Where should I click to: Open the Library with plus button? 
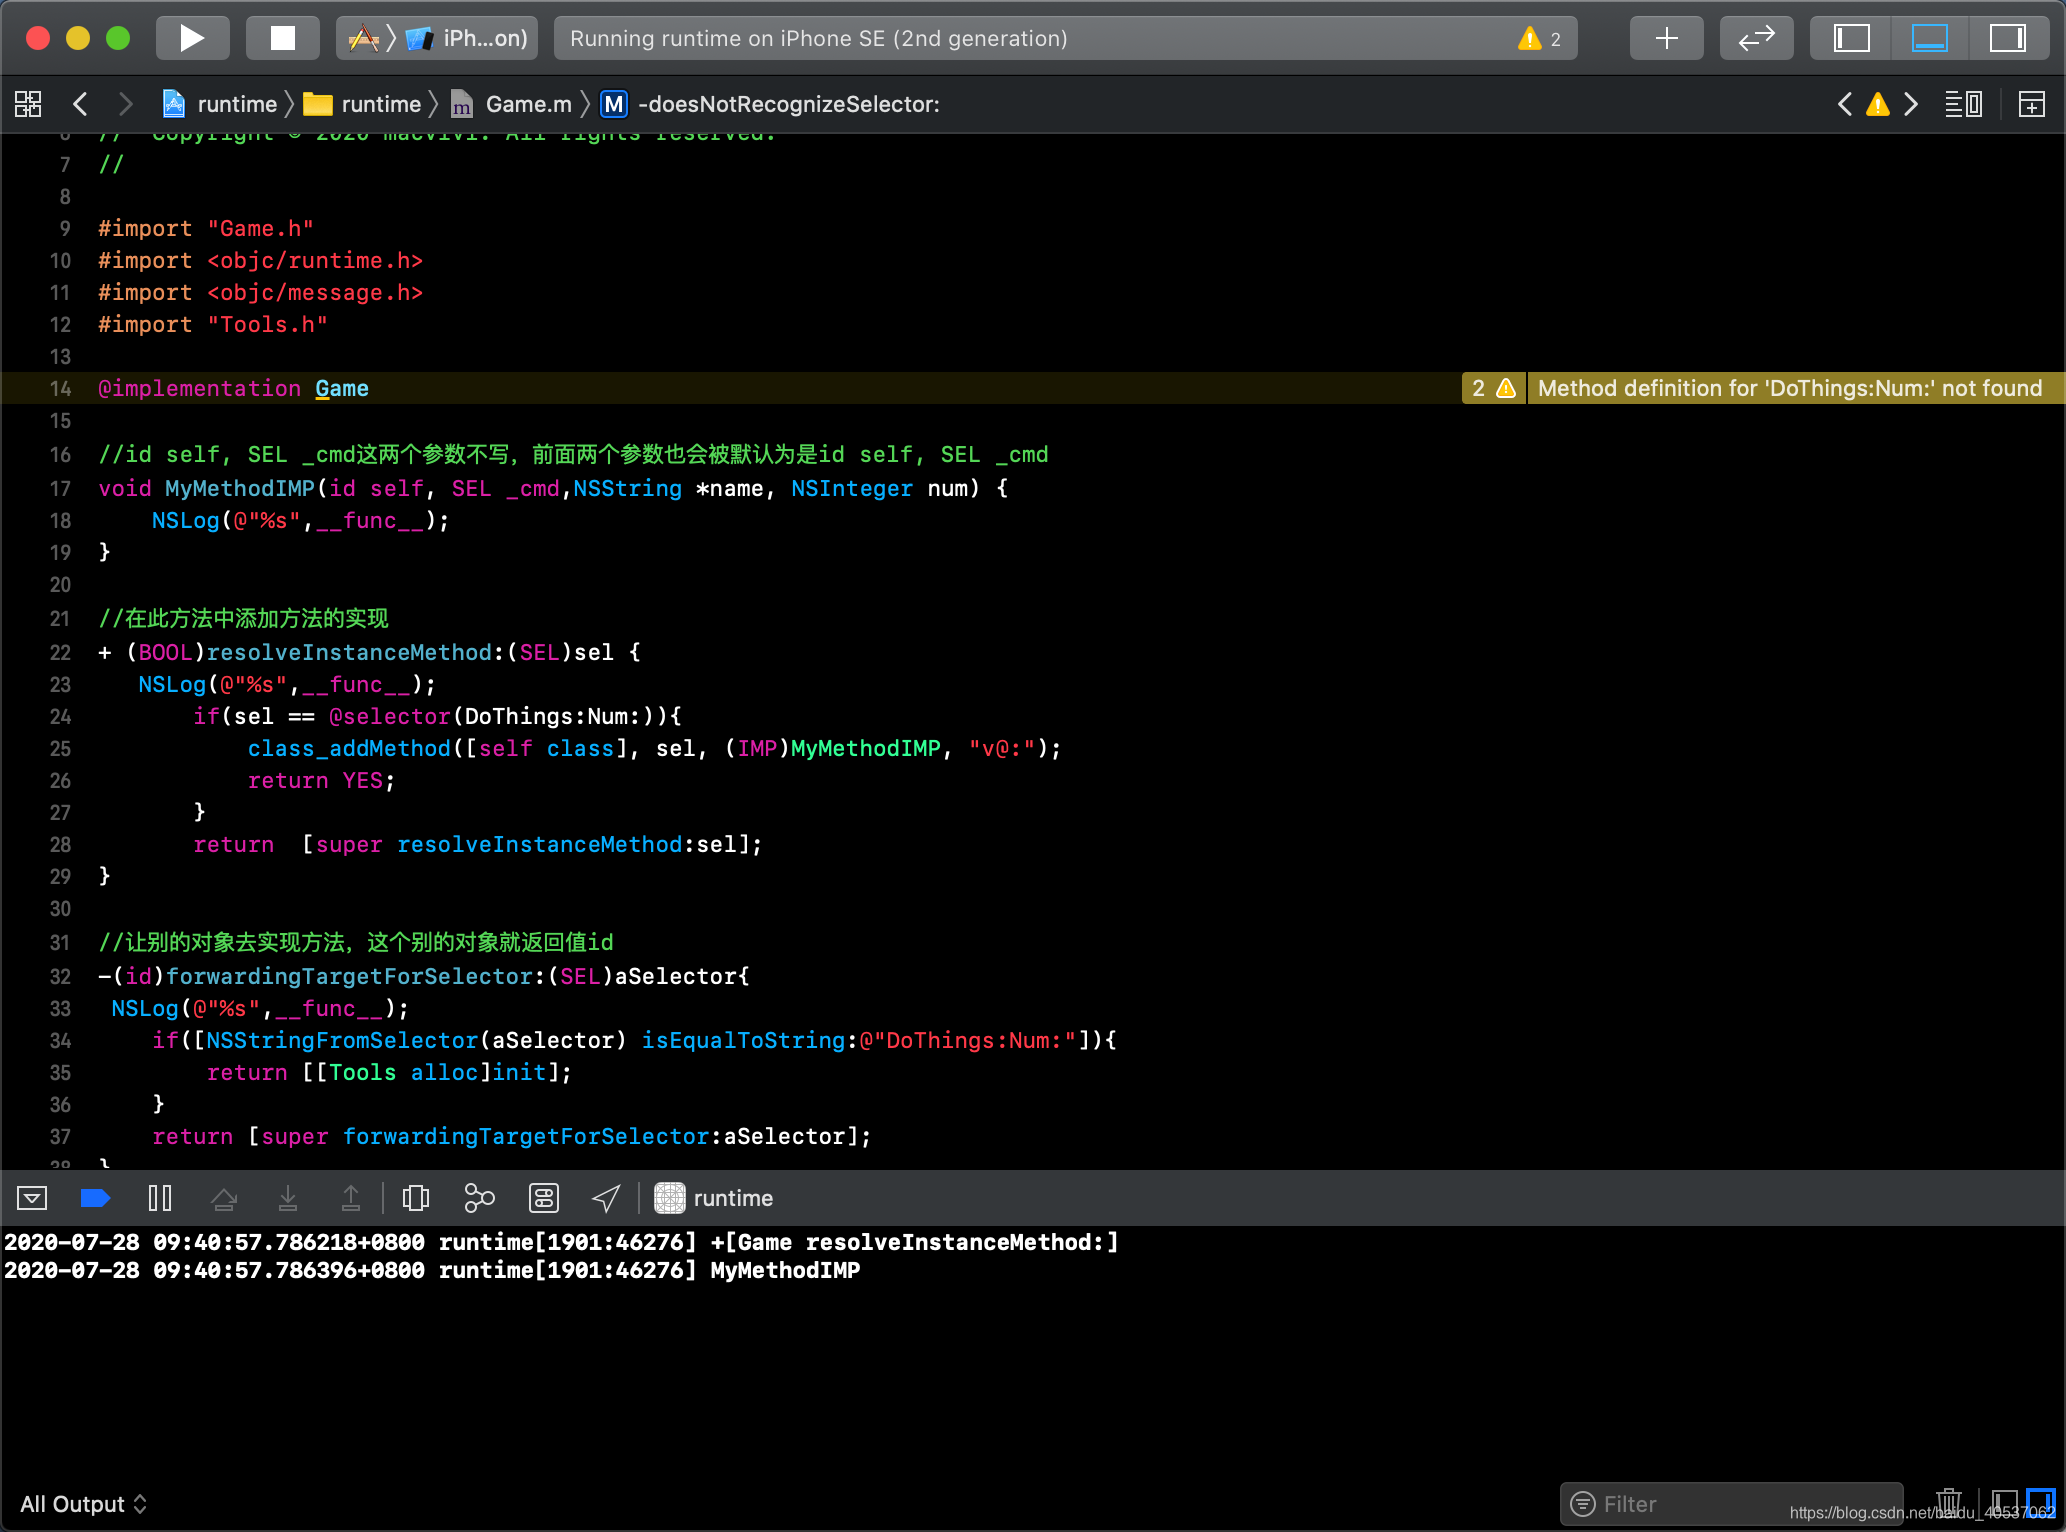(1666, 38)
